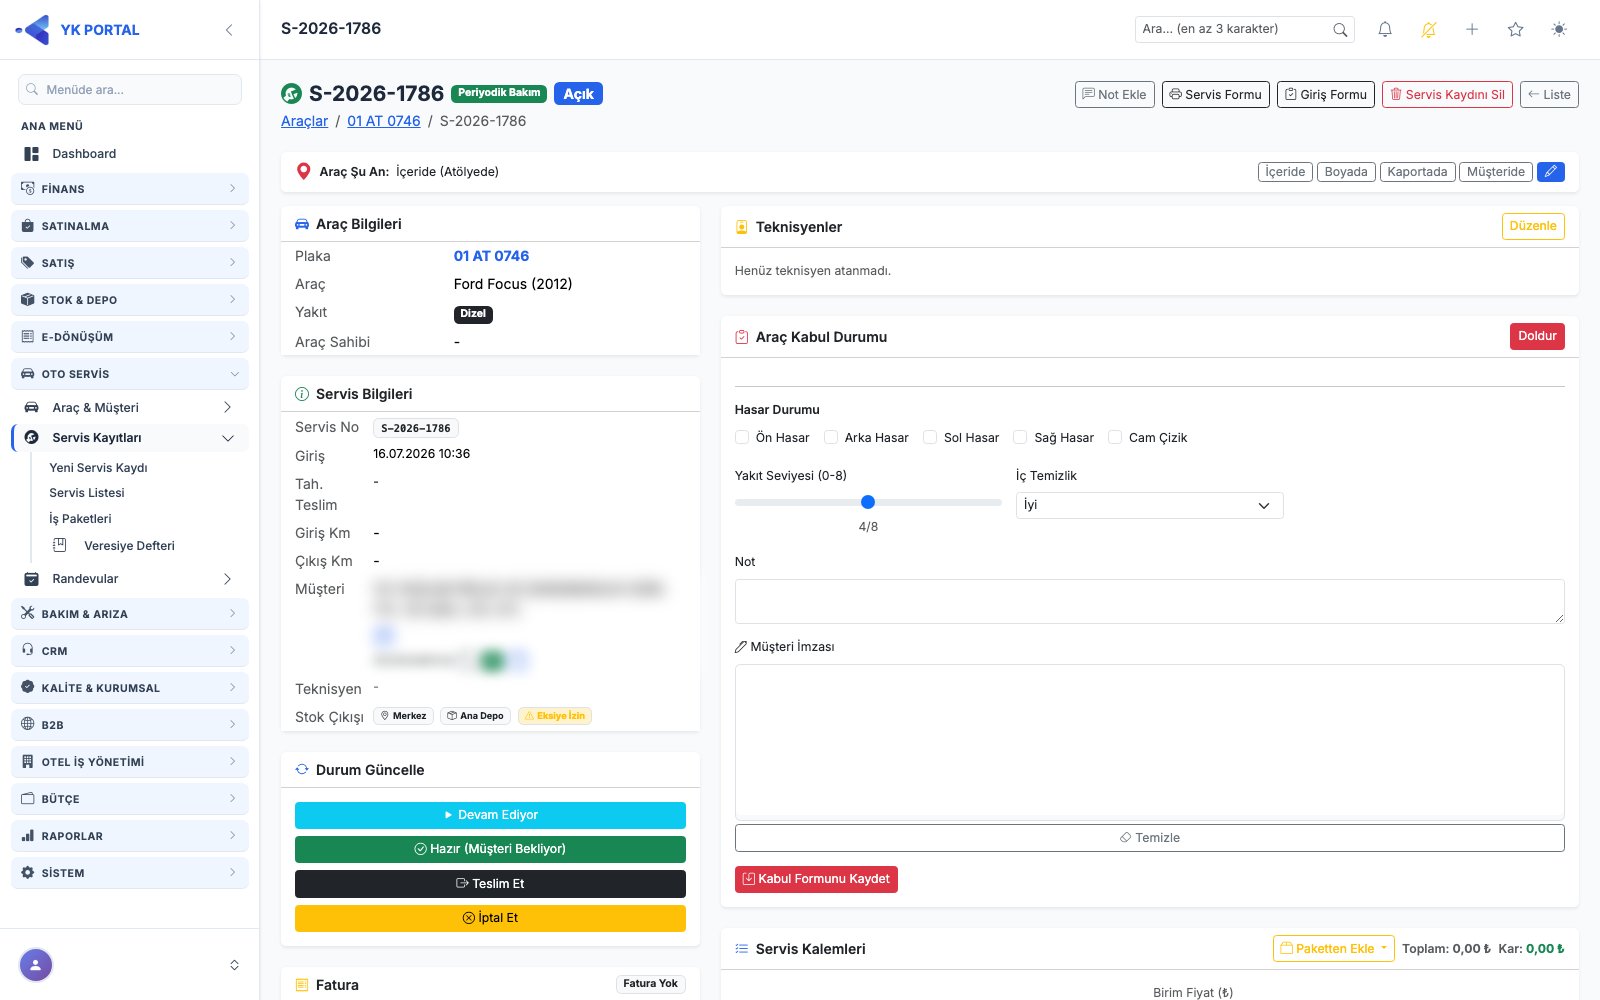The width and height of the screenshot is (1600, 1000).
Task: Expand the BAKIM & ARIZA menu section
Action: (x=130, y=614)
